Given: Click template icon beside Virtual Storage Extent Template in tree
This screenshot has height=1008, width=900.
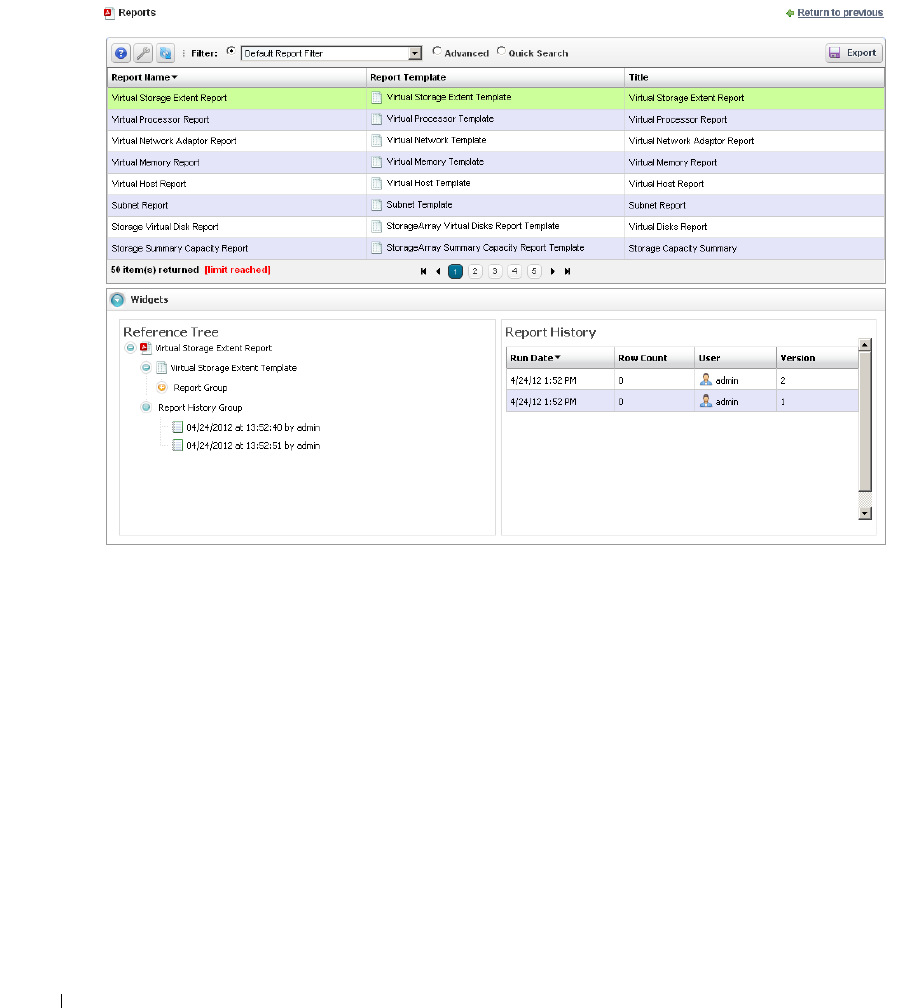Looking at the screenshot, I should (161, 368).
